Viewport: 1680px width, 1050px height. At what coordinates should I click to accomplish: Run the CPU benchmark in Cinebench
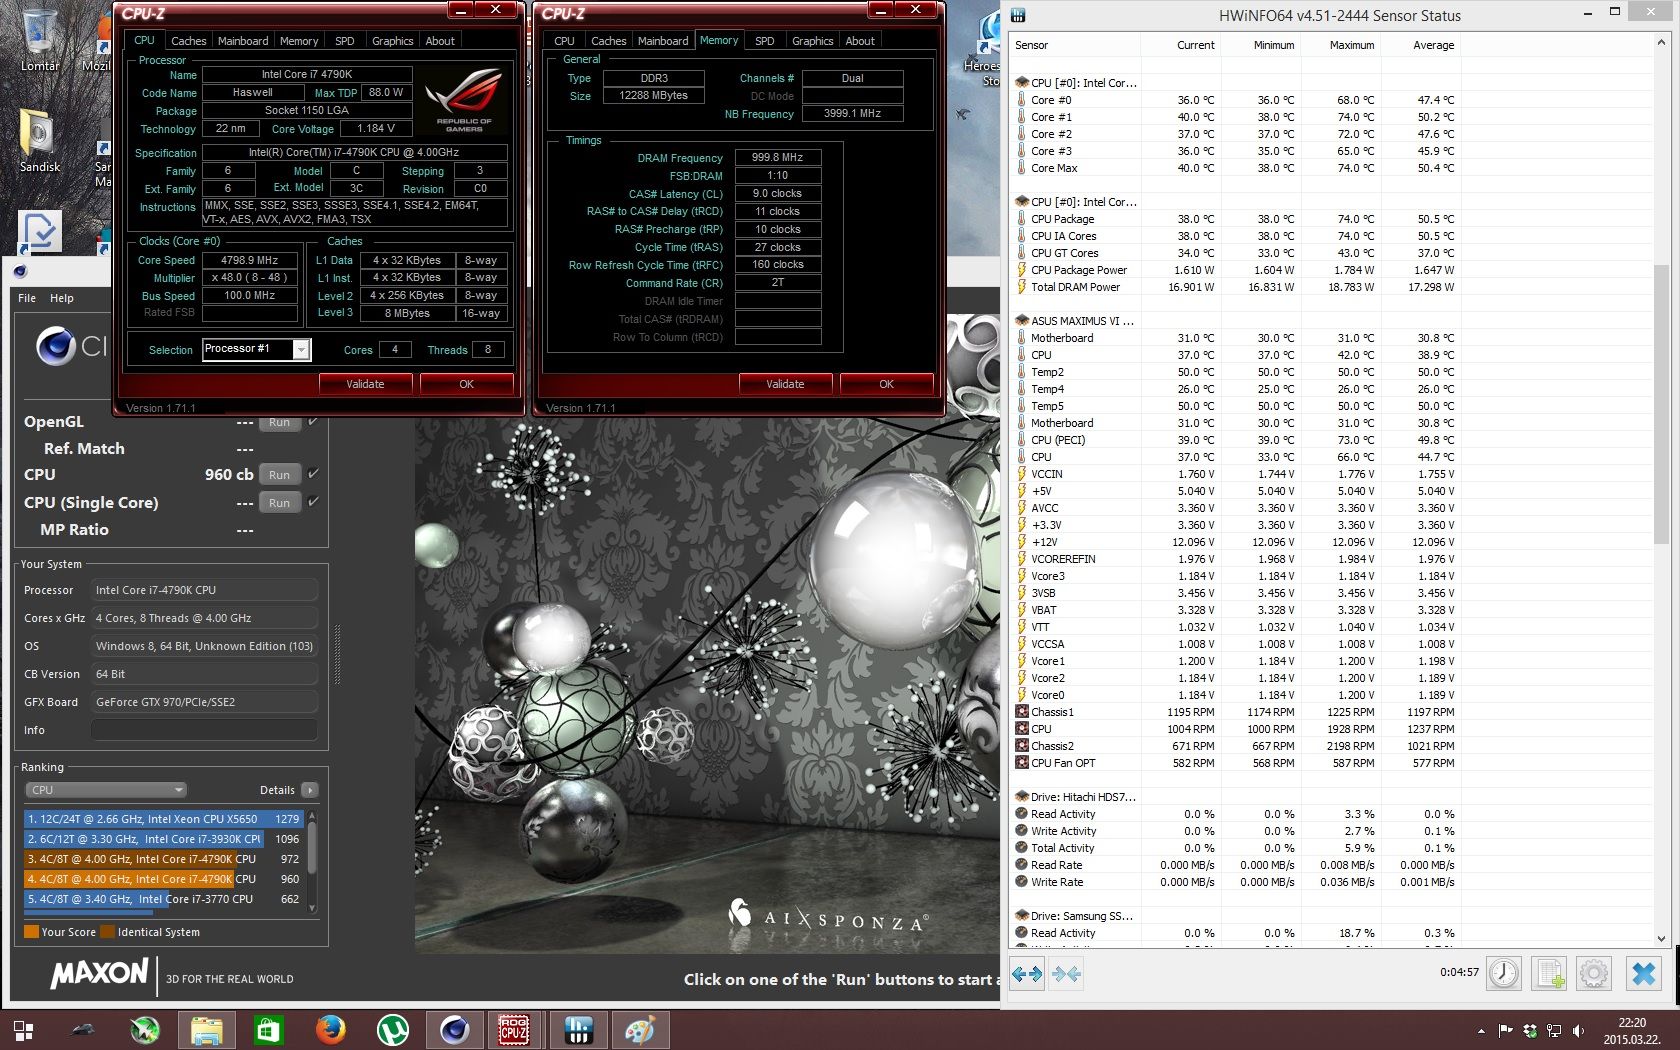280,475
